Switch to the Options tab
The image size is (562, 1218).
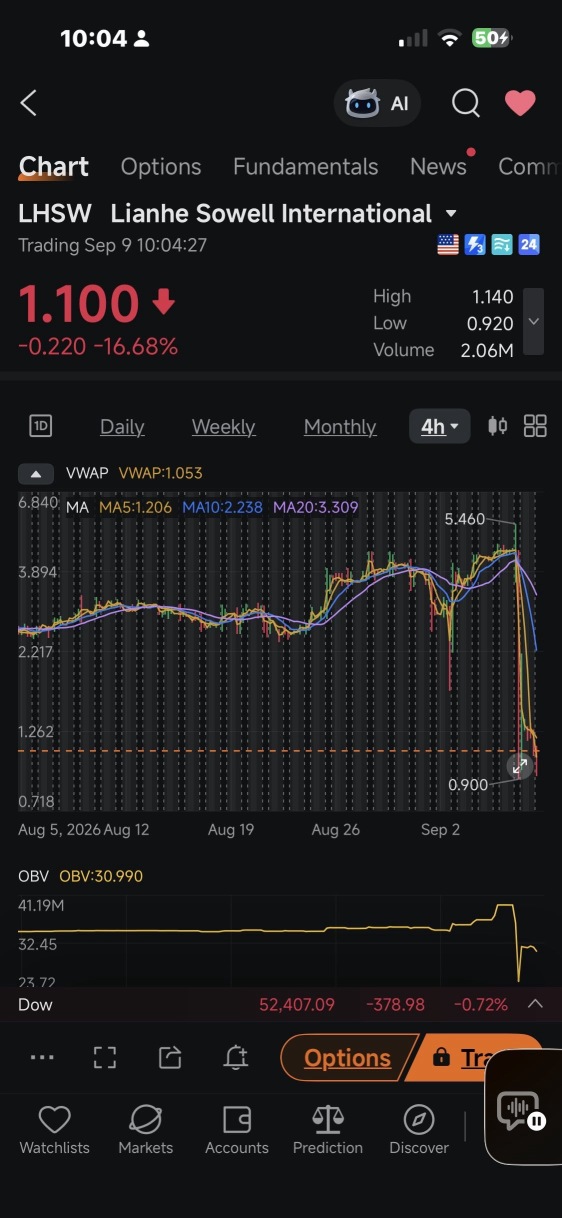coord(161,166)
